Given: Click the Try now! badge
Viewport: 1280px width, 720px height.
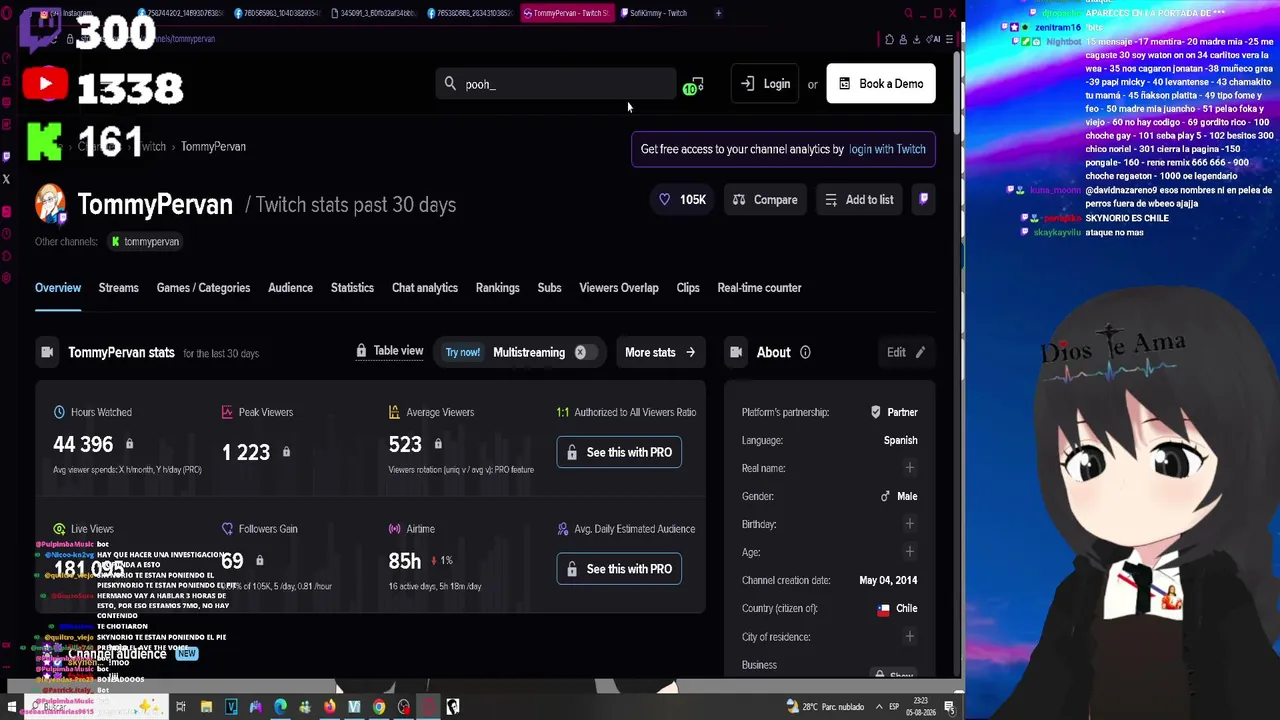Looking at the screenshot, I should click(x=463, y=352).
